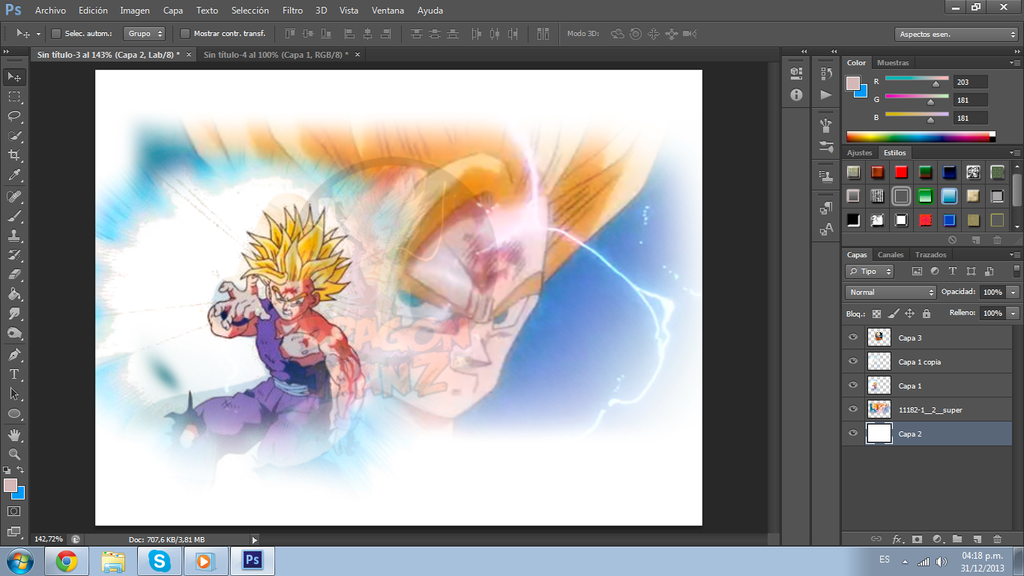
Task: Open Skype from the taskbar
Action: click(x=159, y=561)
